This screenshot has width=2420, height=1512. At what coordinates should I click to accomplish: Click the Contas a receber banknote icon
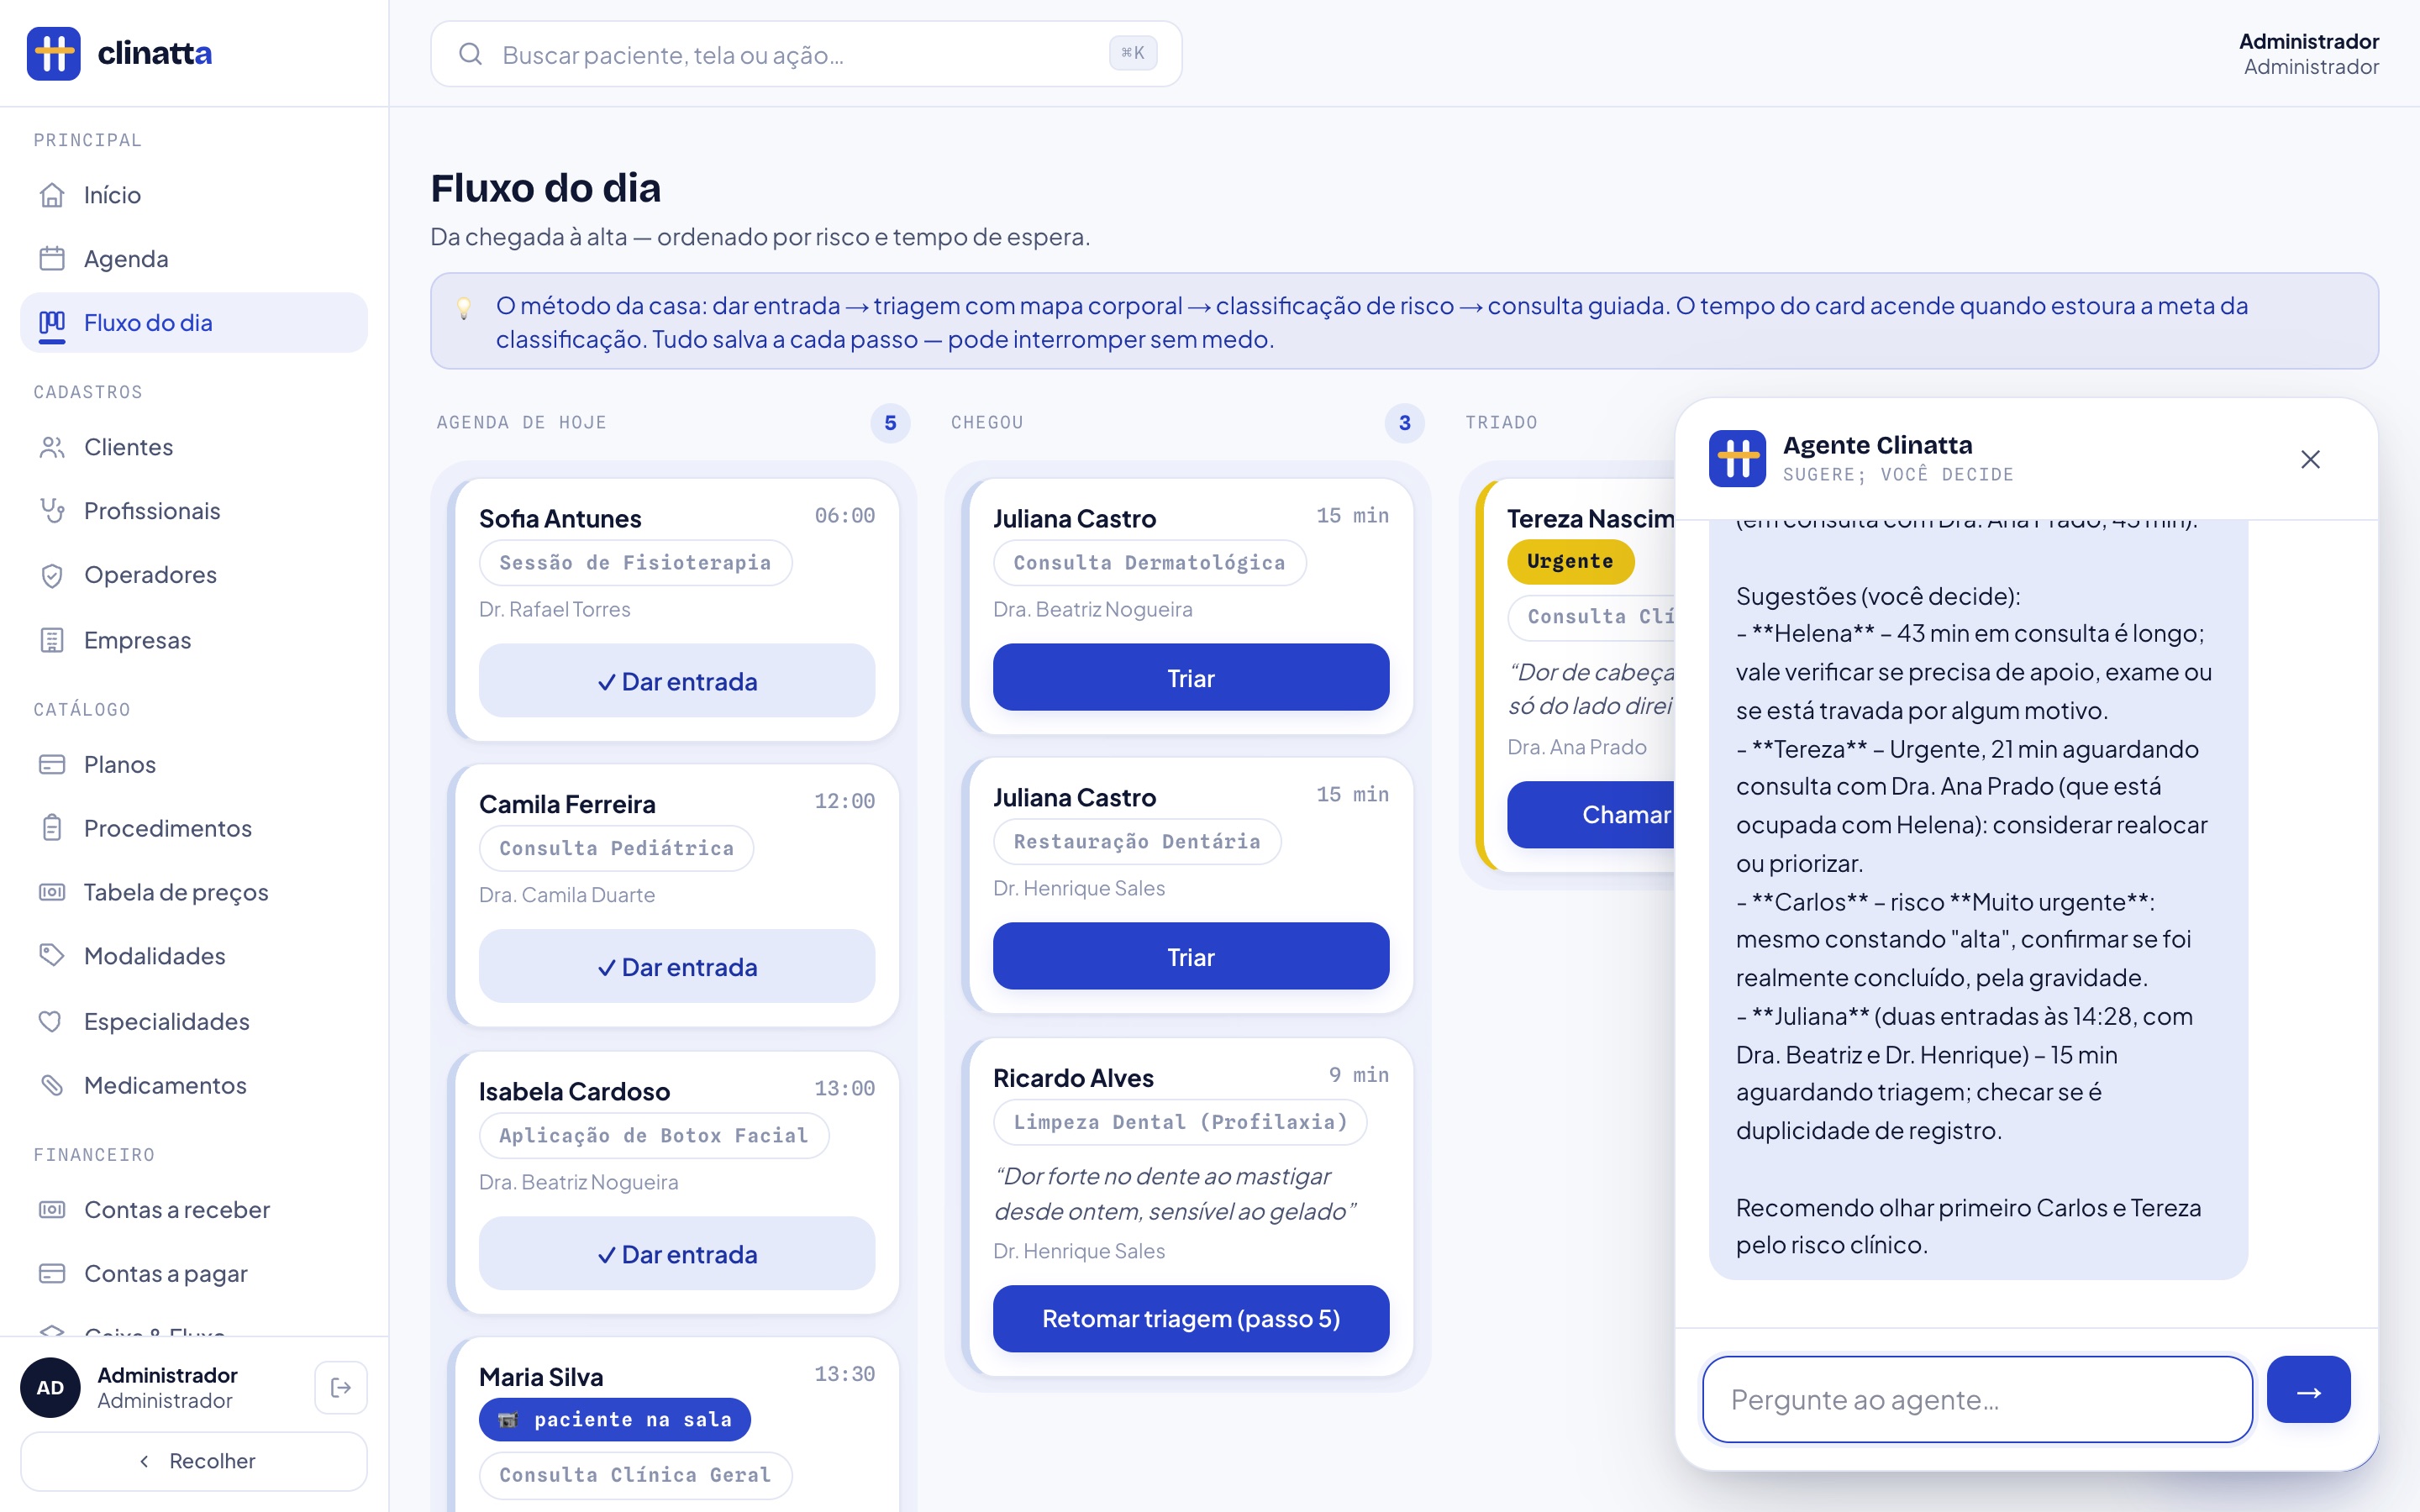click(x=52, y=1210)
